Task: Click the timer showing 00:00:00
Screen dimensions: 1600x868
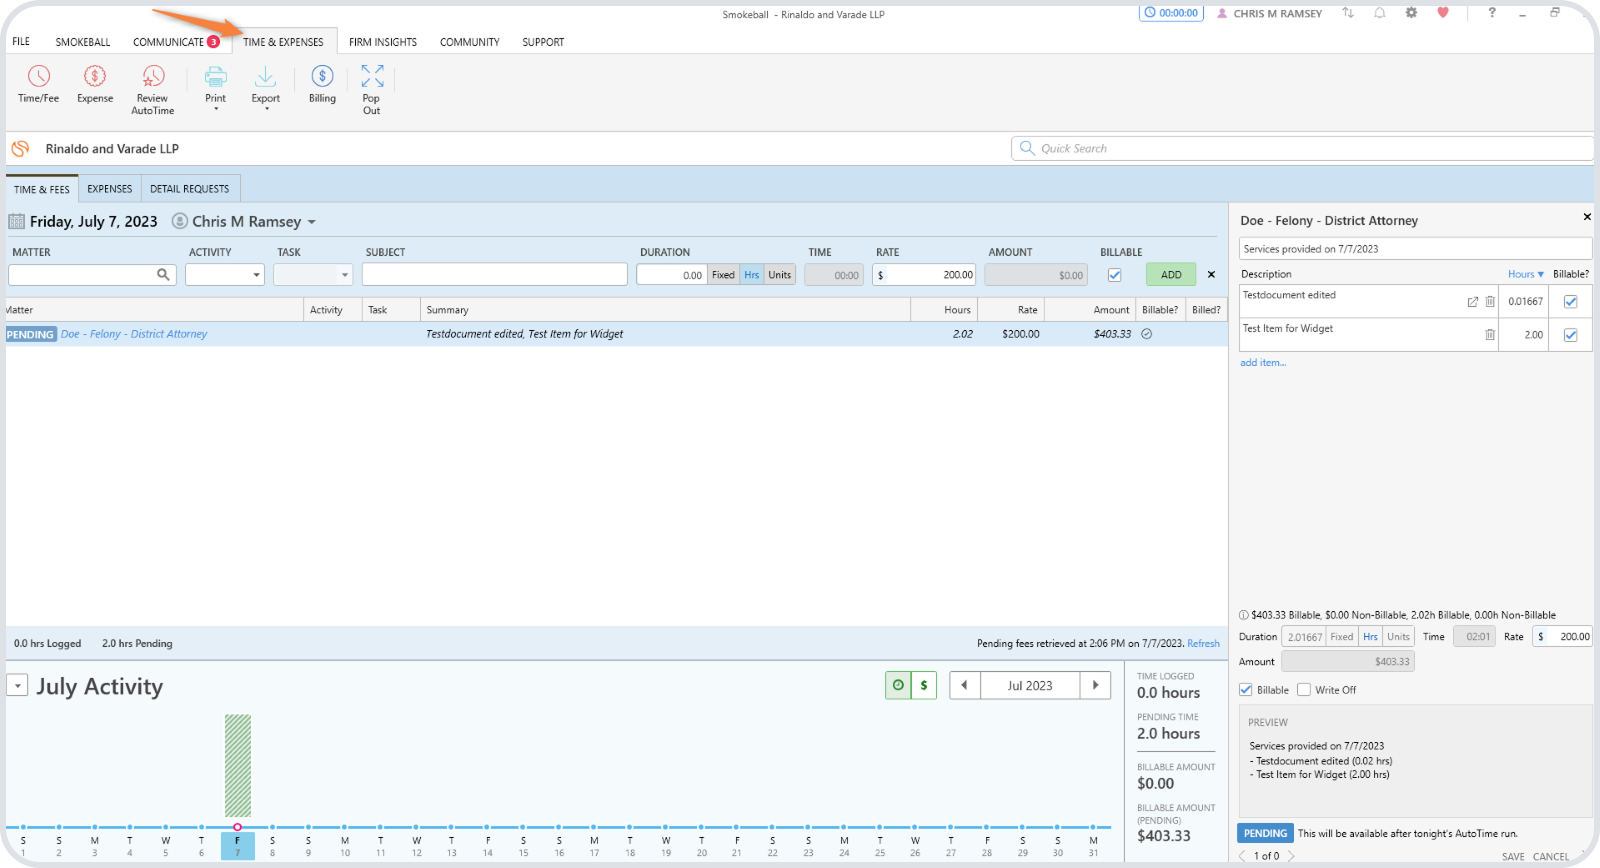Action: coord(1171,13)
